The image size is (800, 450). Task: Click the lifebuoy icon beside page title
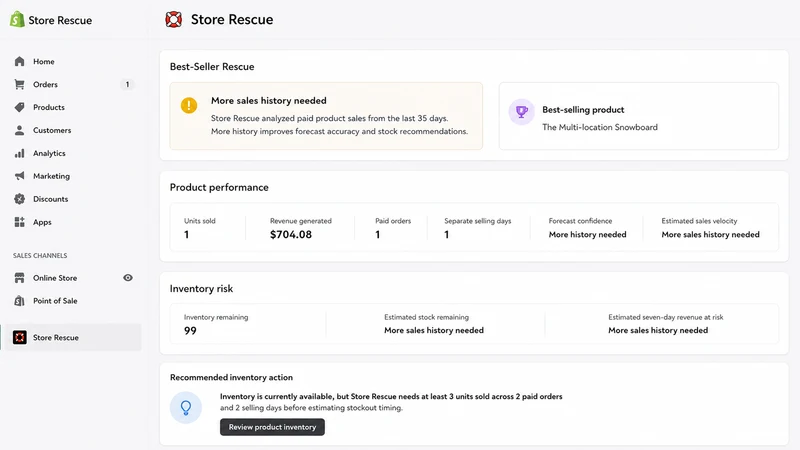tap(173, 19)
